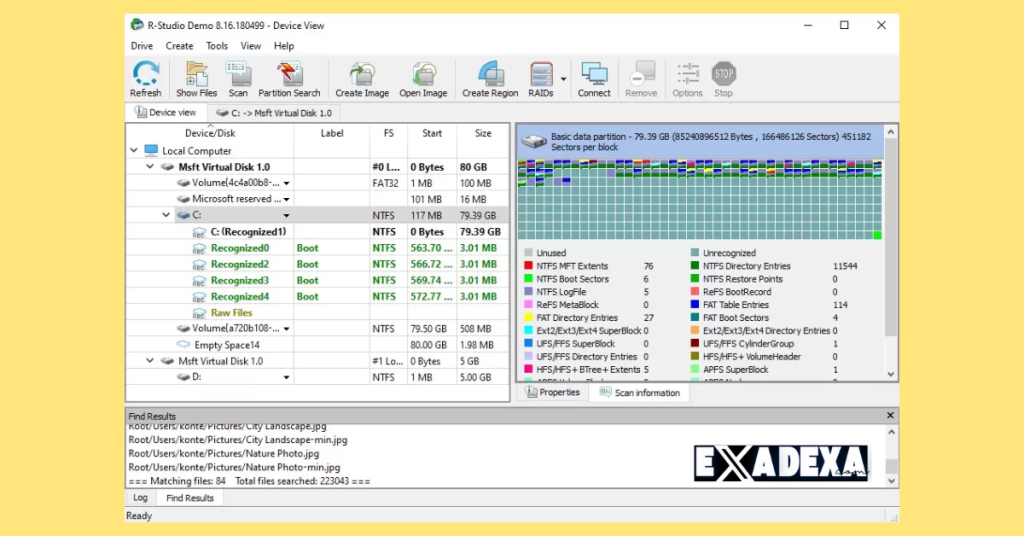Screen dimensions: 1024x536
Task: Open the Create menu
Action: coord(179,46)
